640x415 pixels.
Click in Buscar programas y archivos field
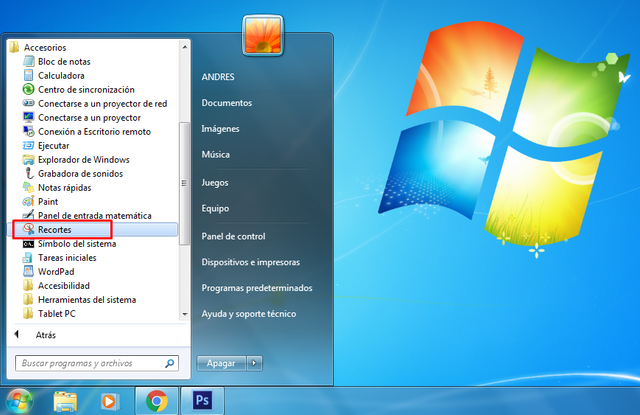coord(97,363)
